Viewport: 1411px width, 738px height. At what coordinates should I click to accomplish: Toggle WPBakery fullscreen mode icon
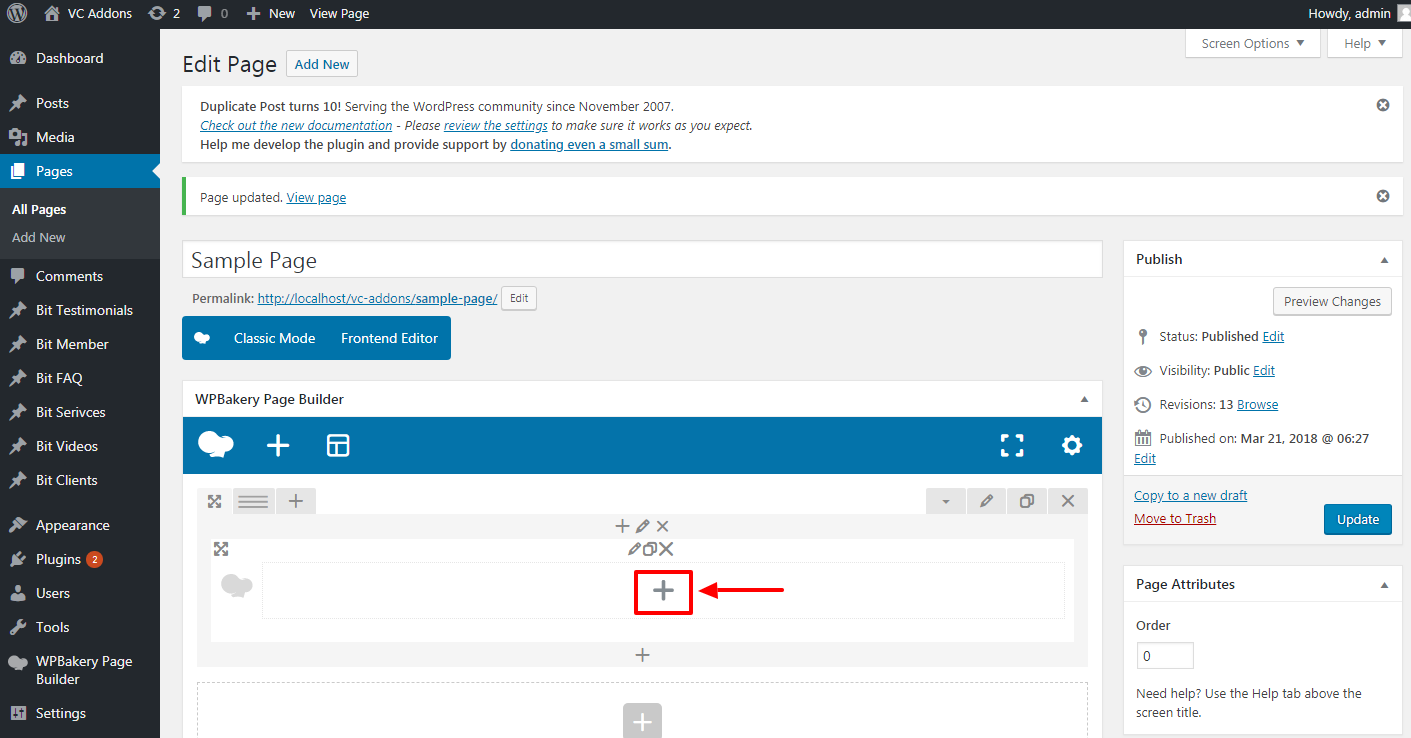1012,446
